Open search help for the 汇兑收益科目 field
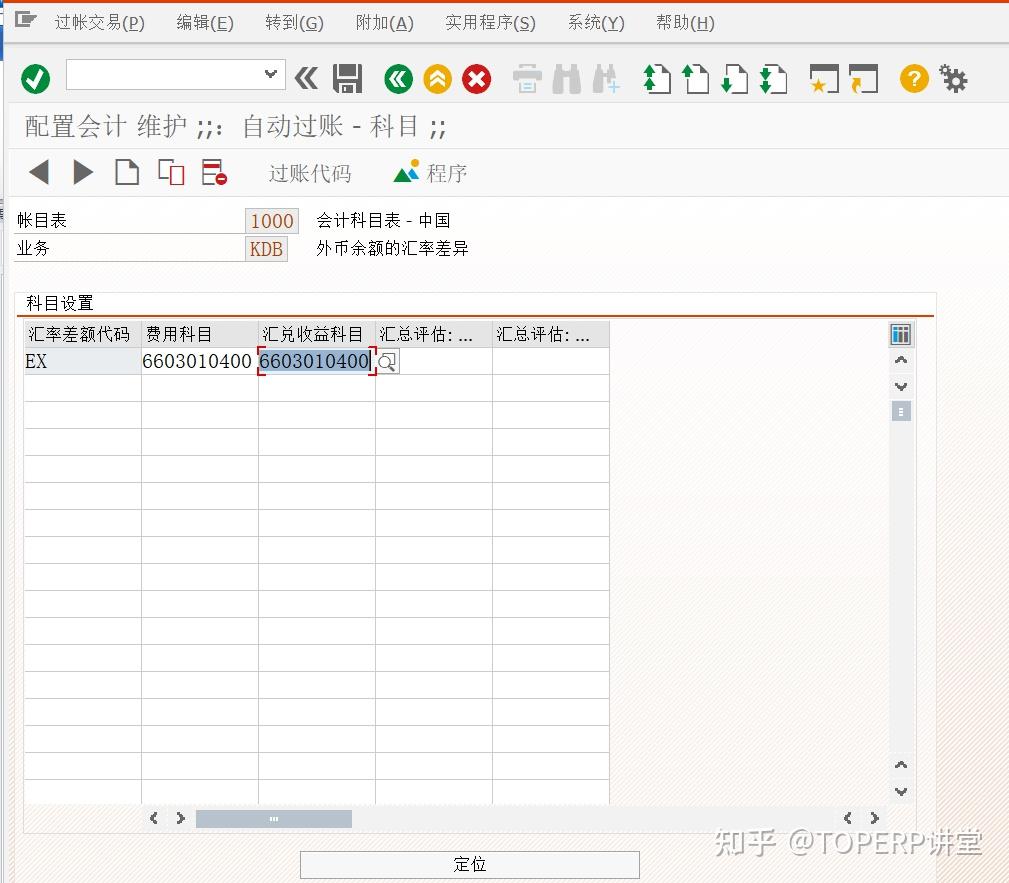The height and width of the screenshot is (883, 1009). pyautogui.click(x=387, y=361)
